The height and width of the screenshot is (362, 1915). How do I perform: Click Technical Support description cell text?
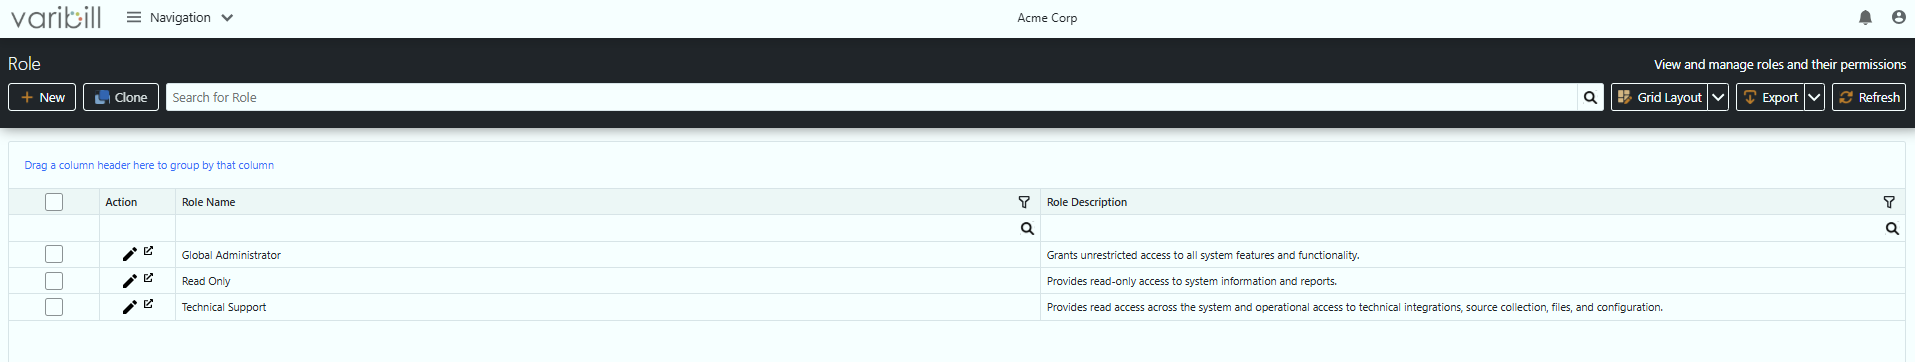click(x=1355, y=307)
